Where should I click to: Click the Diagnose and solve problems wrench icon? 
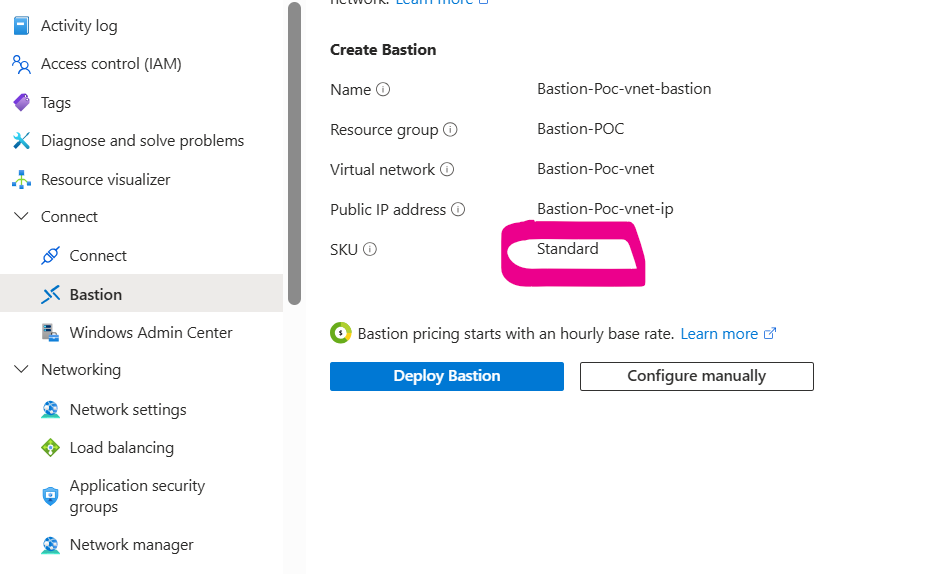(x=21, y=141)
